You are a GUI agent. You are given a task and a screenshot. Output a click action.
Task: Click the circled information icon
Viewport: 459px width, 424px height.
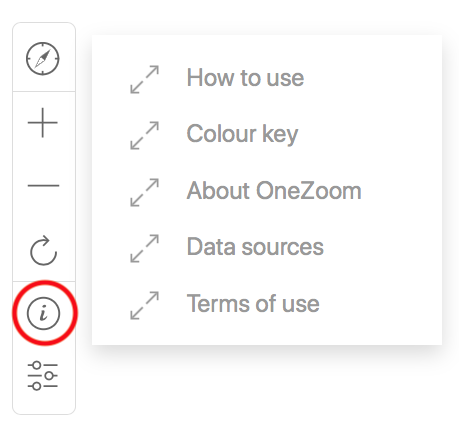click(x=43, y=313)
